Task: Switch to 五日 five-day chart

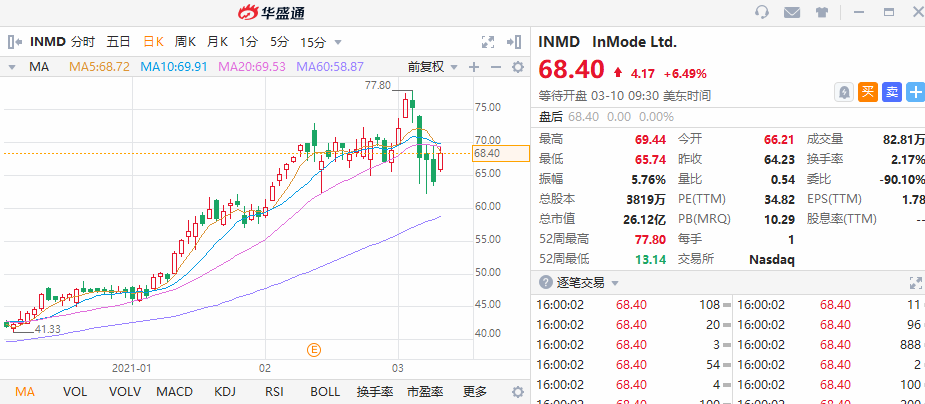Action: 118,42
